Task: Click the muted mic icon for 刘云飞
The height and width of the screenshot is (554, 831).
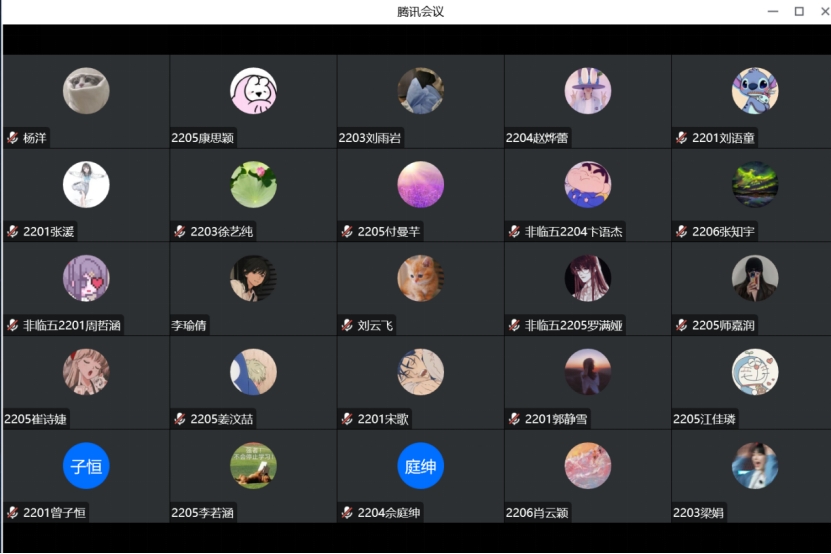Action: click(347, 326)
